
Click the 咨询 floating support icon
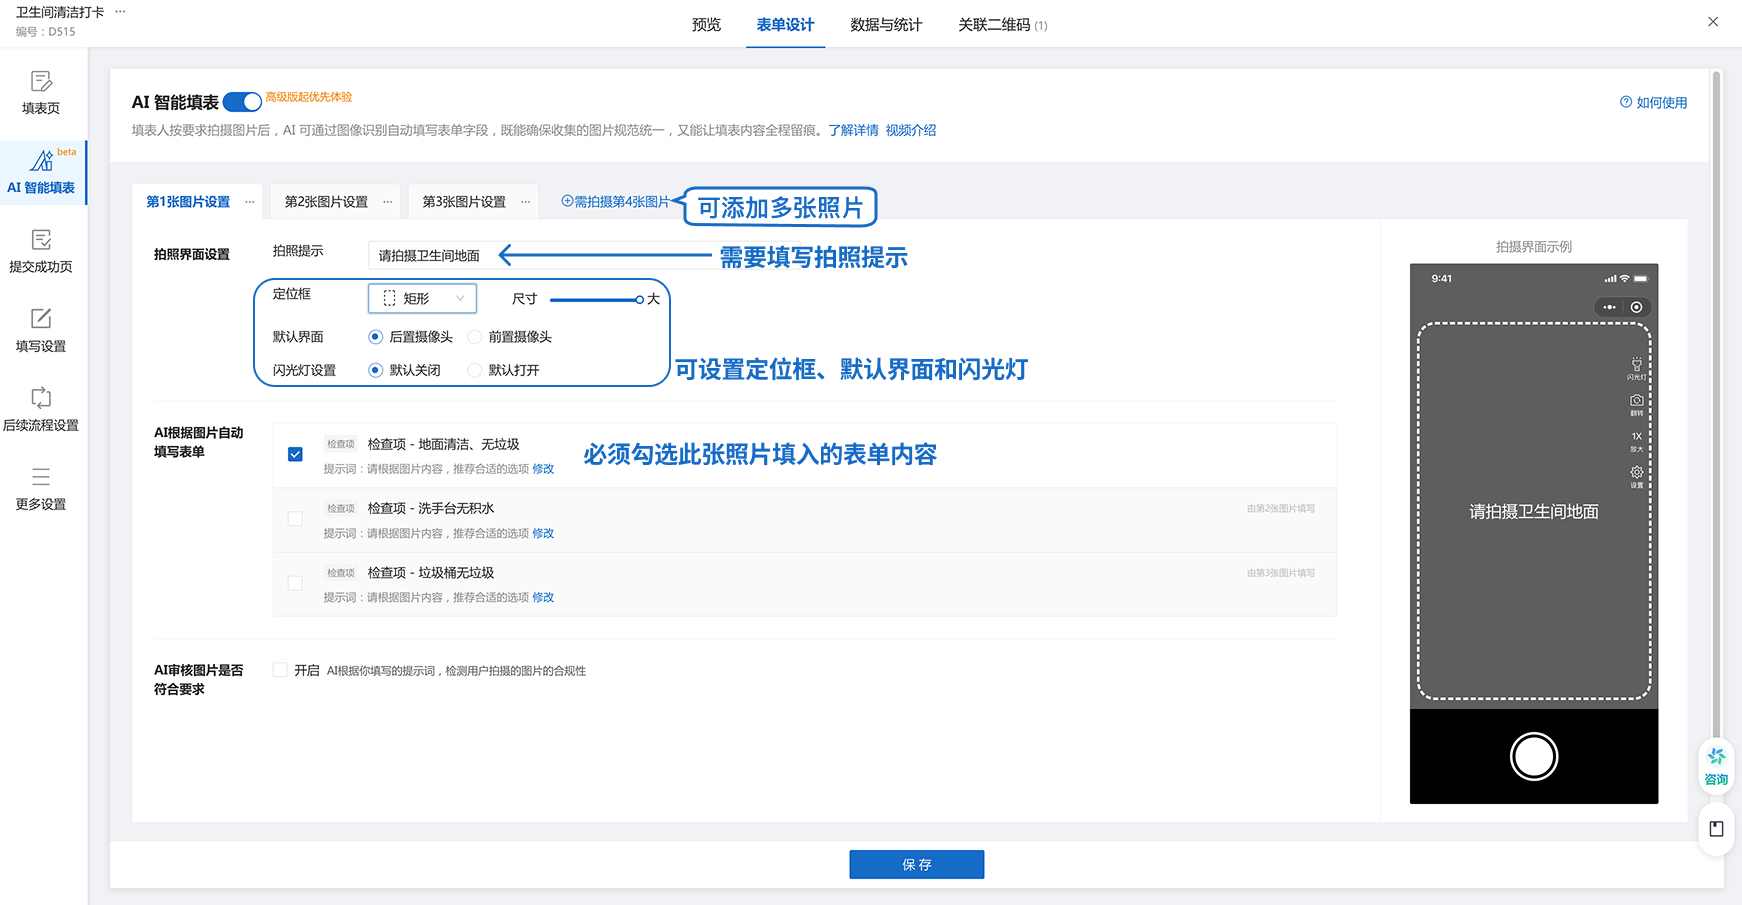point(1716,756)
